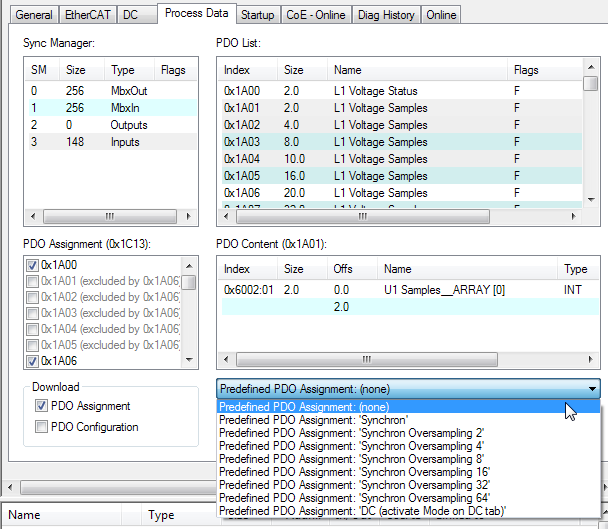Open the Online tab

click(441, 15)
